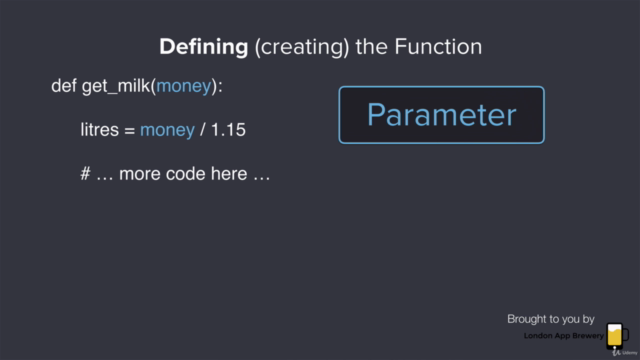This screenshot has width=640, height=360.
Task: Click the London App Brewery beer mug logo
Action: coord(617,335)
